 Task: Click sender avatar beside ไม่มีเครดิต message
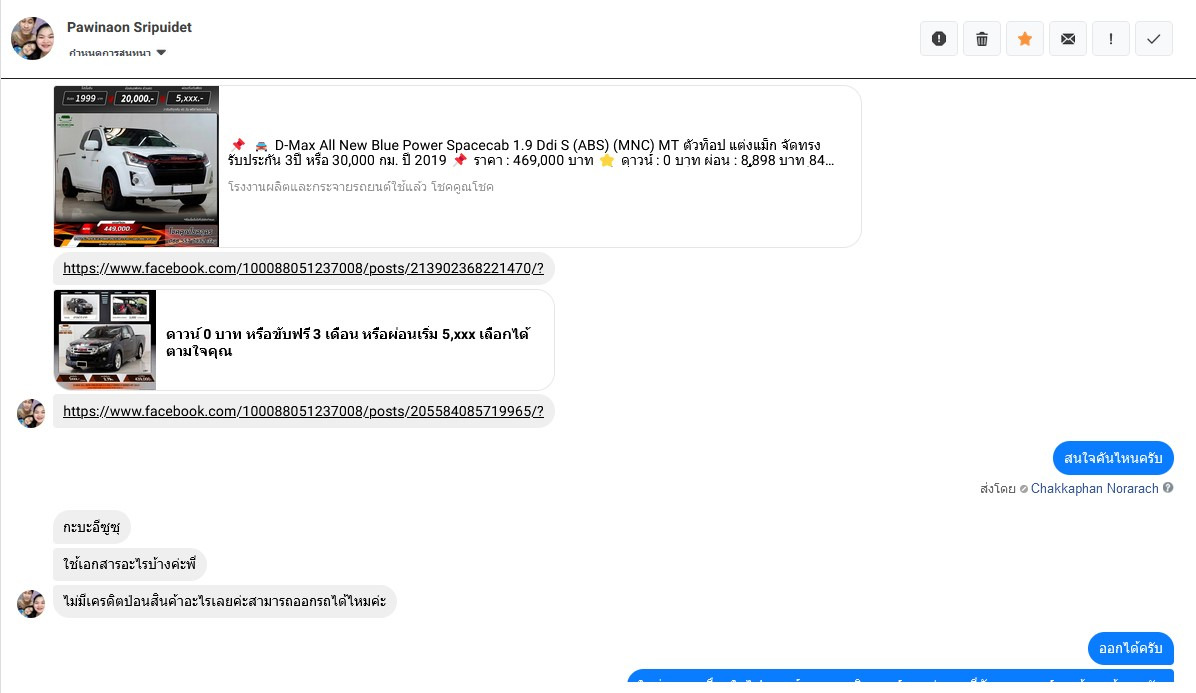tap(31, 603)
